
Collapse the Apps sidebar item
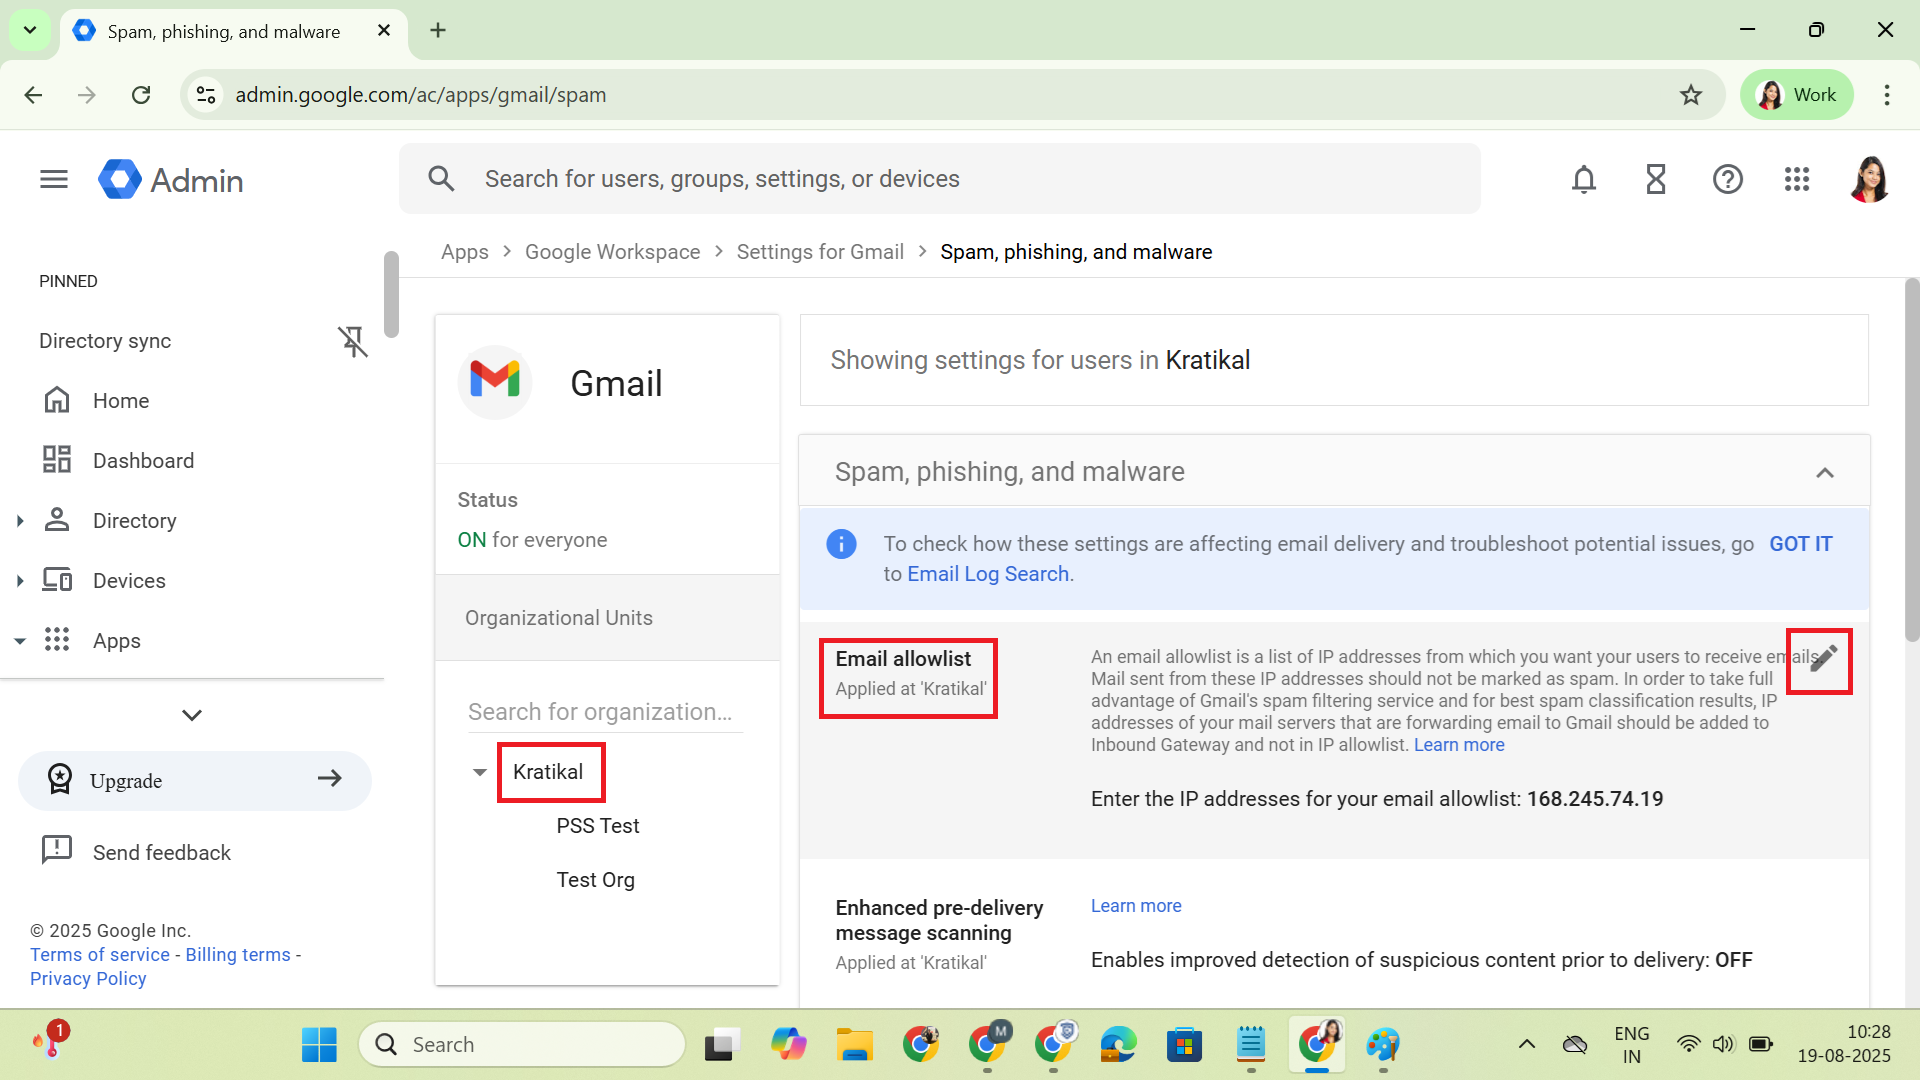(20, 641)
